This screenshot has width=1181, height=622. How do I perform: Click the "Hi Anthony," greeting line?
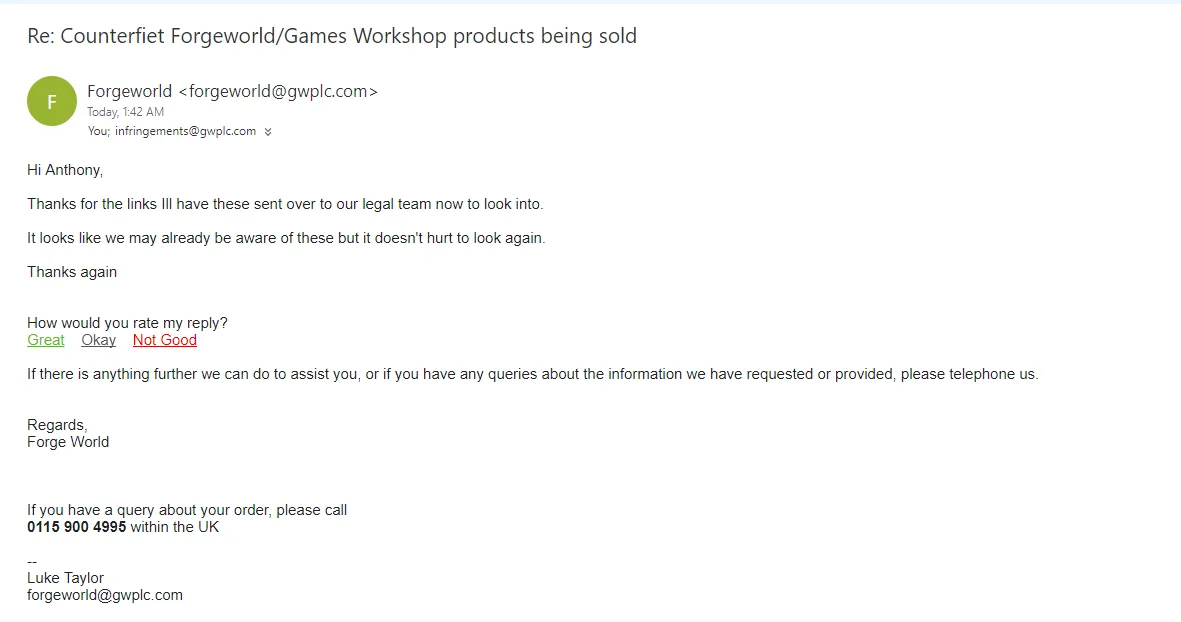point(65,170)
